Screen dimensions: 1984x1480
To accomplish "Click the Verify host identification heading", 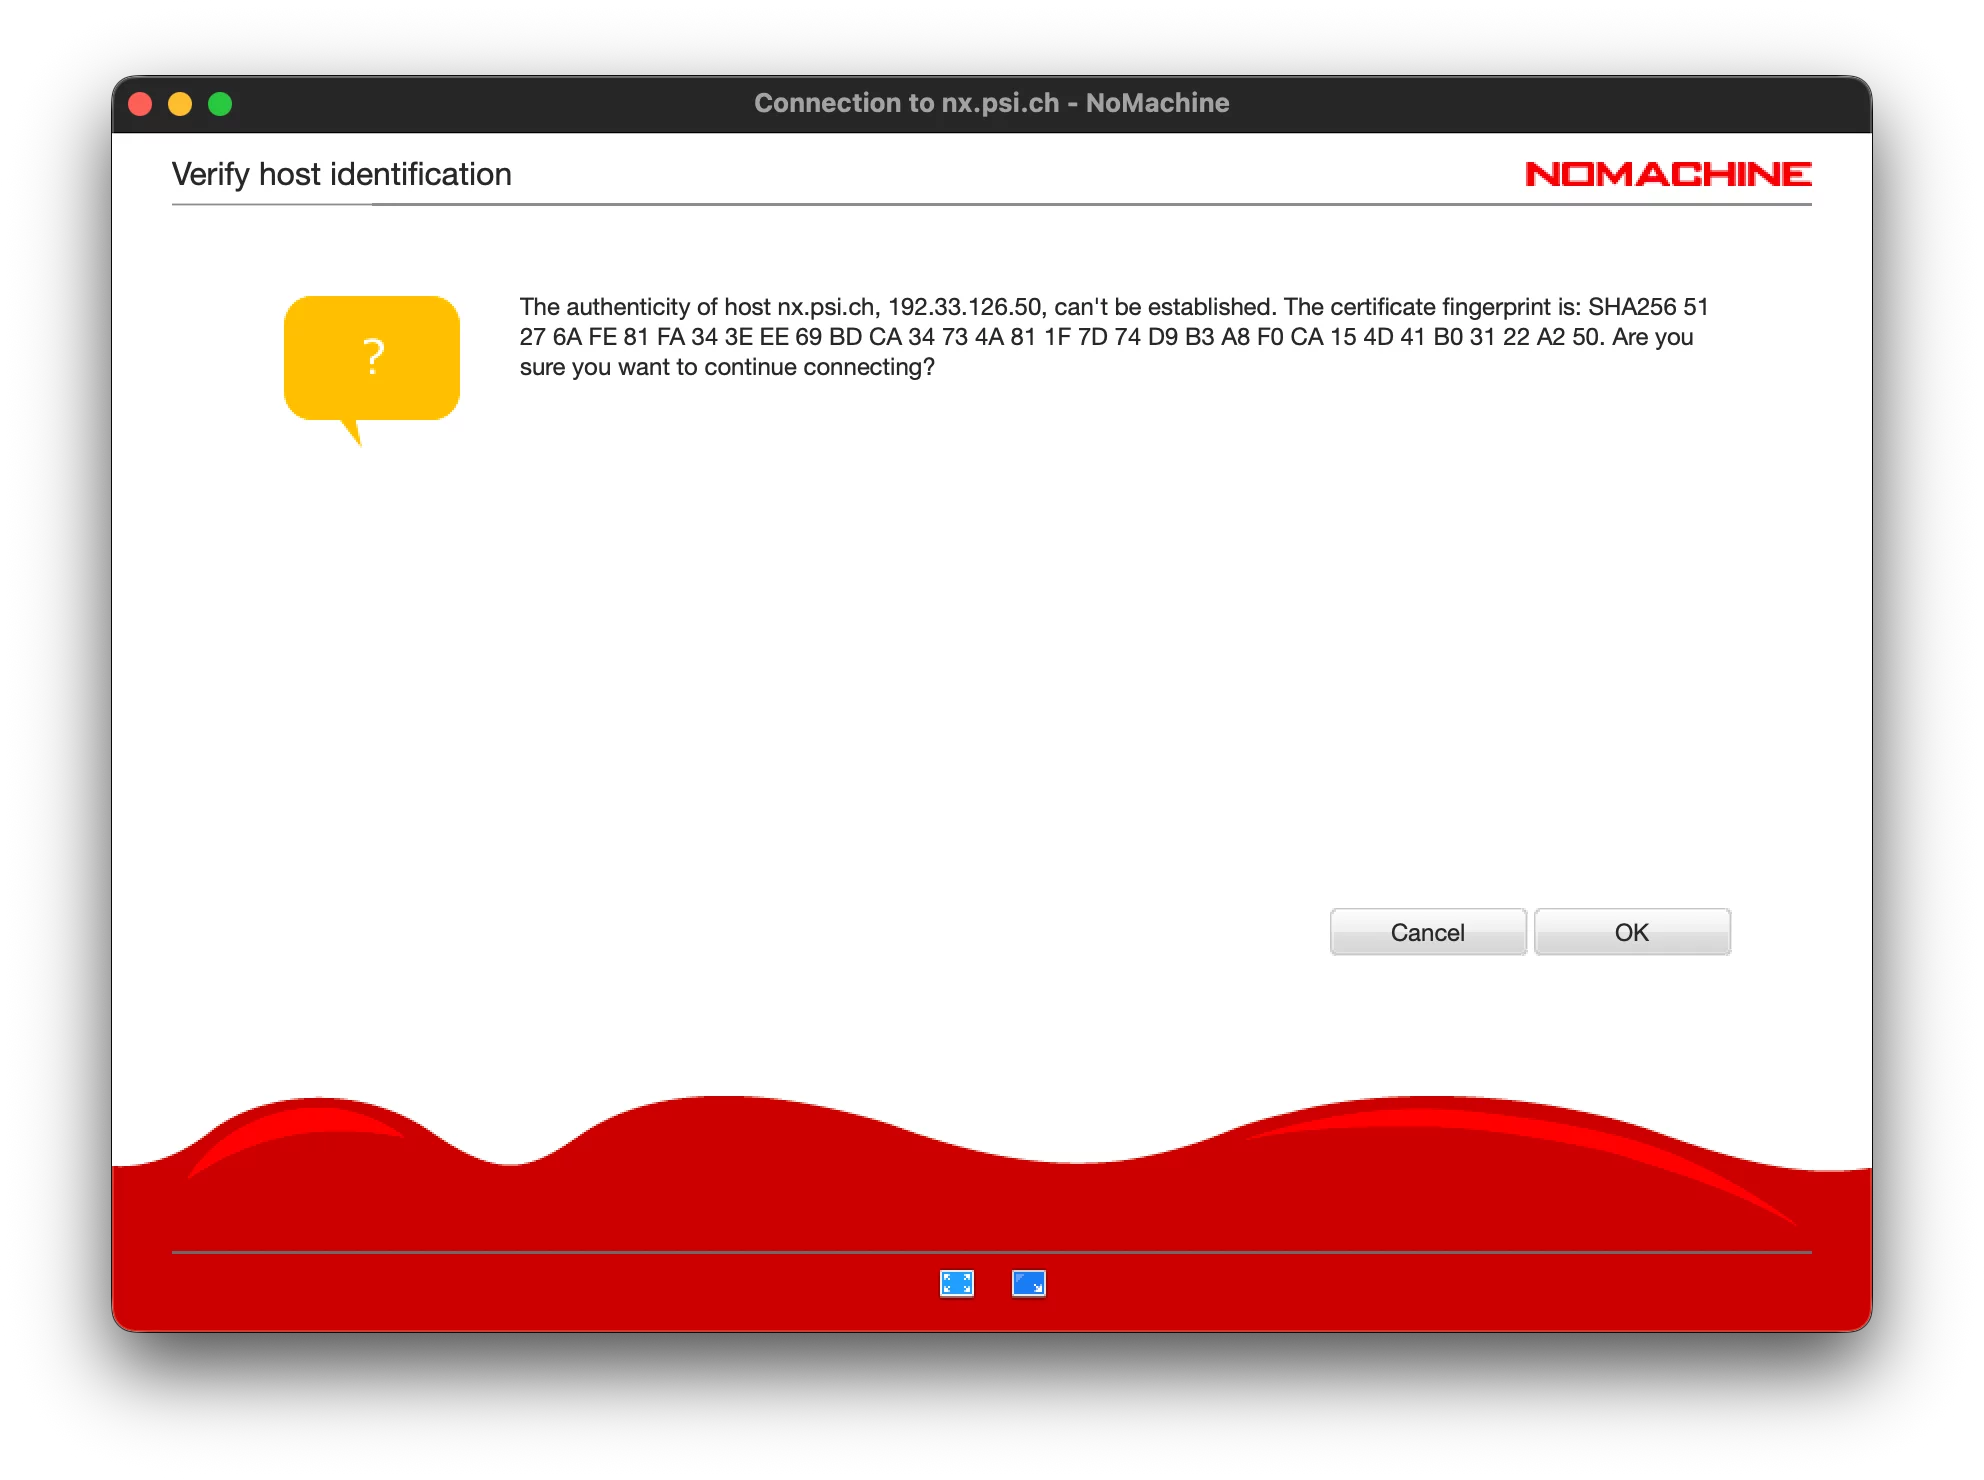I will click(342, 173).
